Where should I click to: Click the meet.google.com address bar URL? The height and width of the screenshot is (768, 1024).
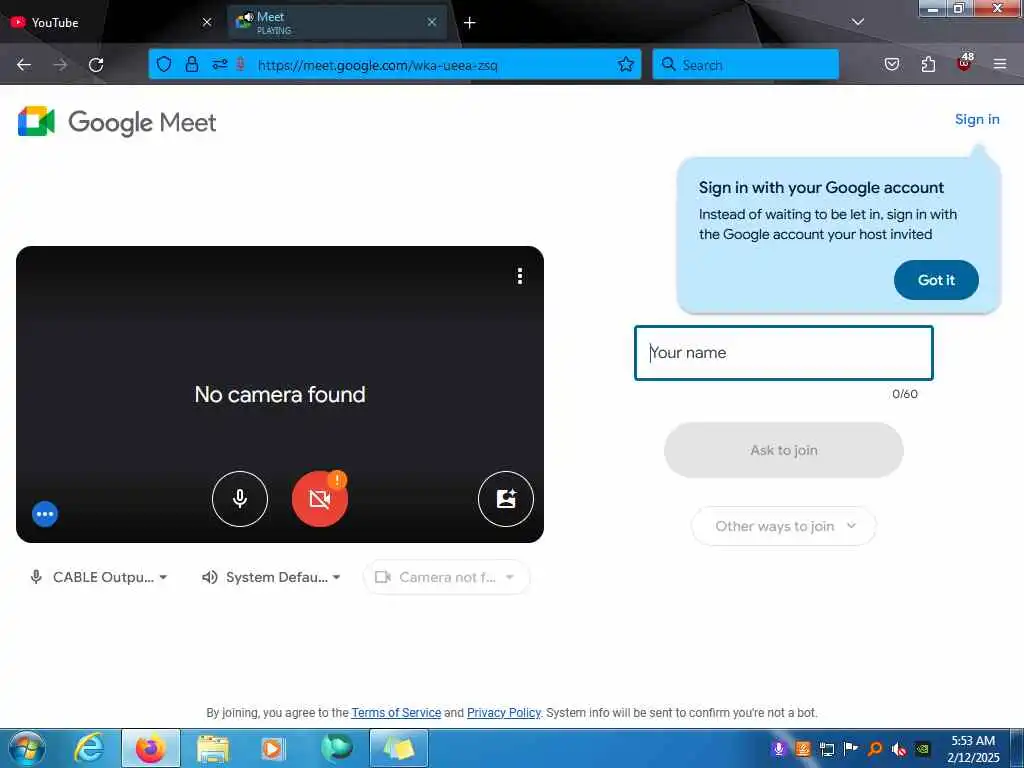click(x=377, y=65)
